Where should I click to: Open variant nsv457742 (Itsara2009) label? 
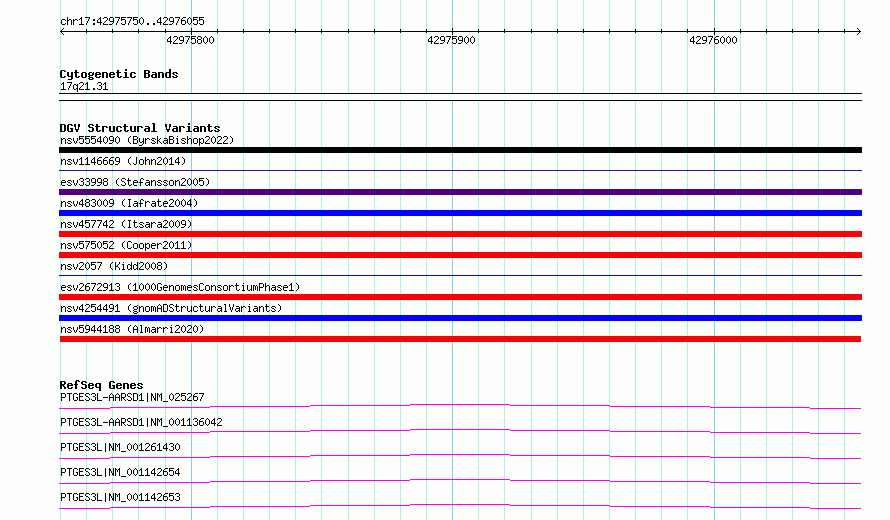click(x=126, y=224)
